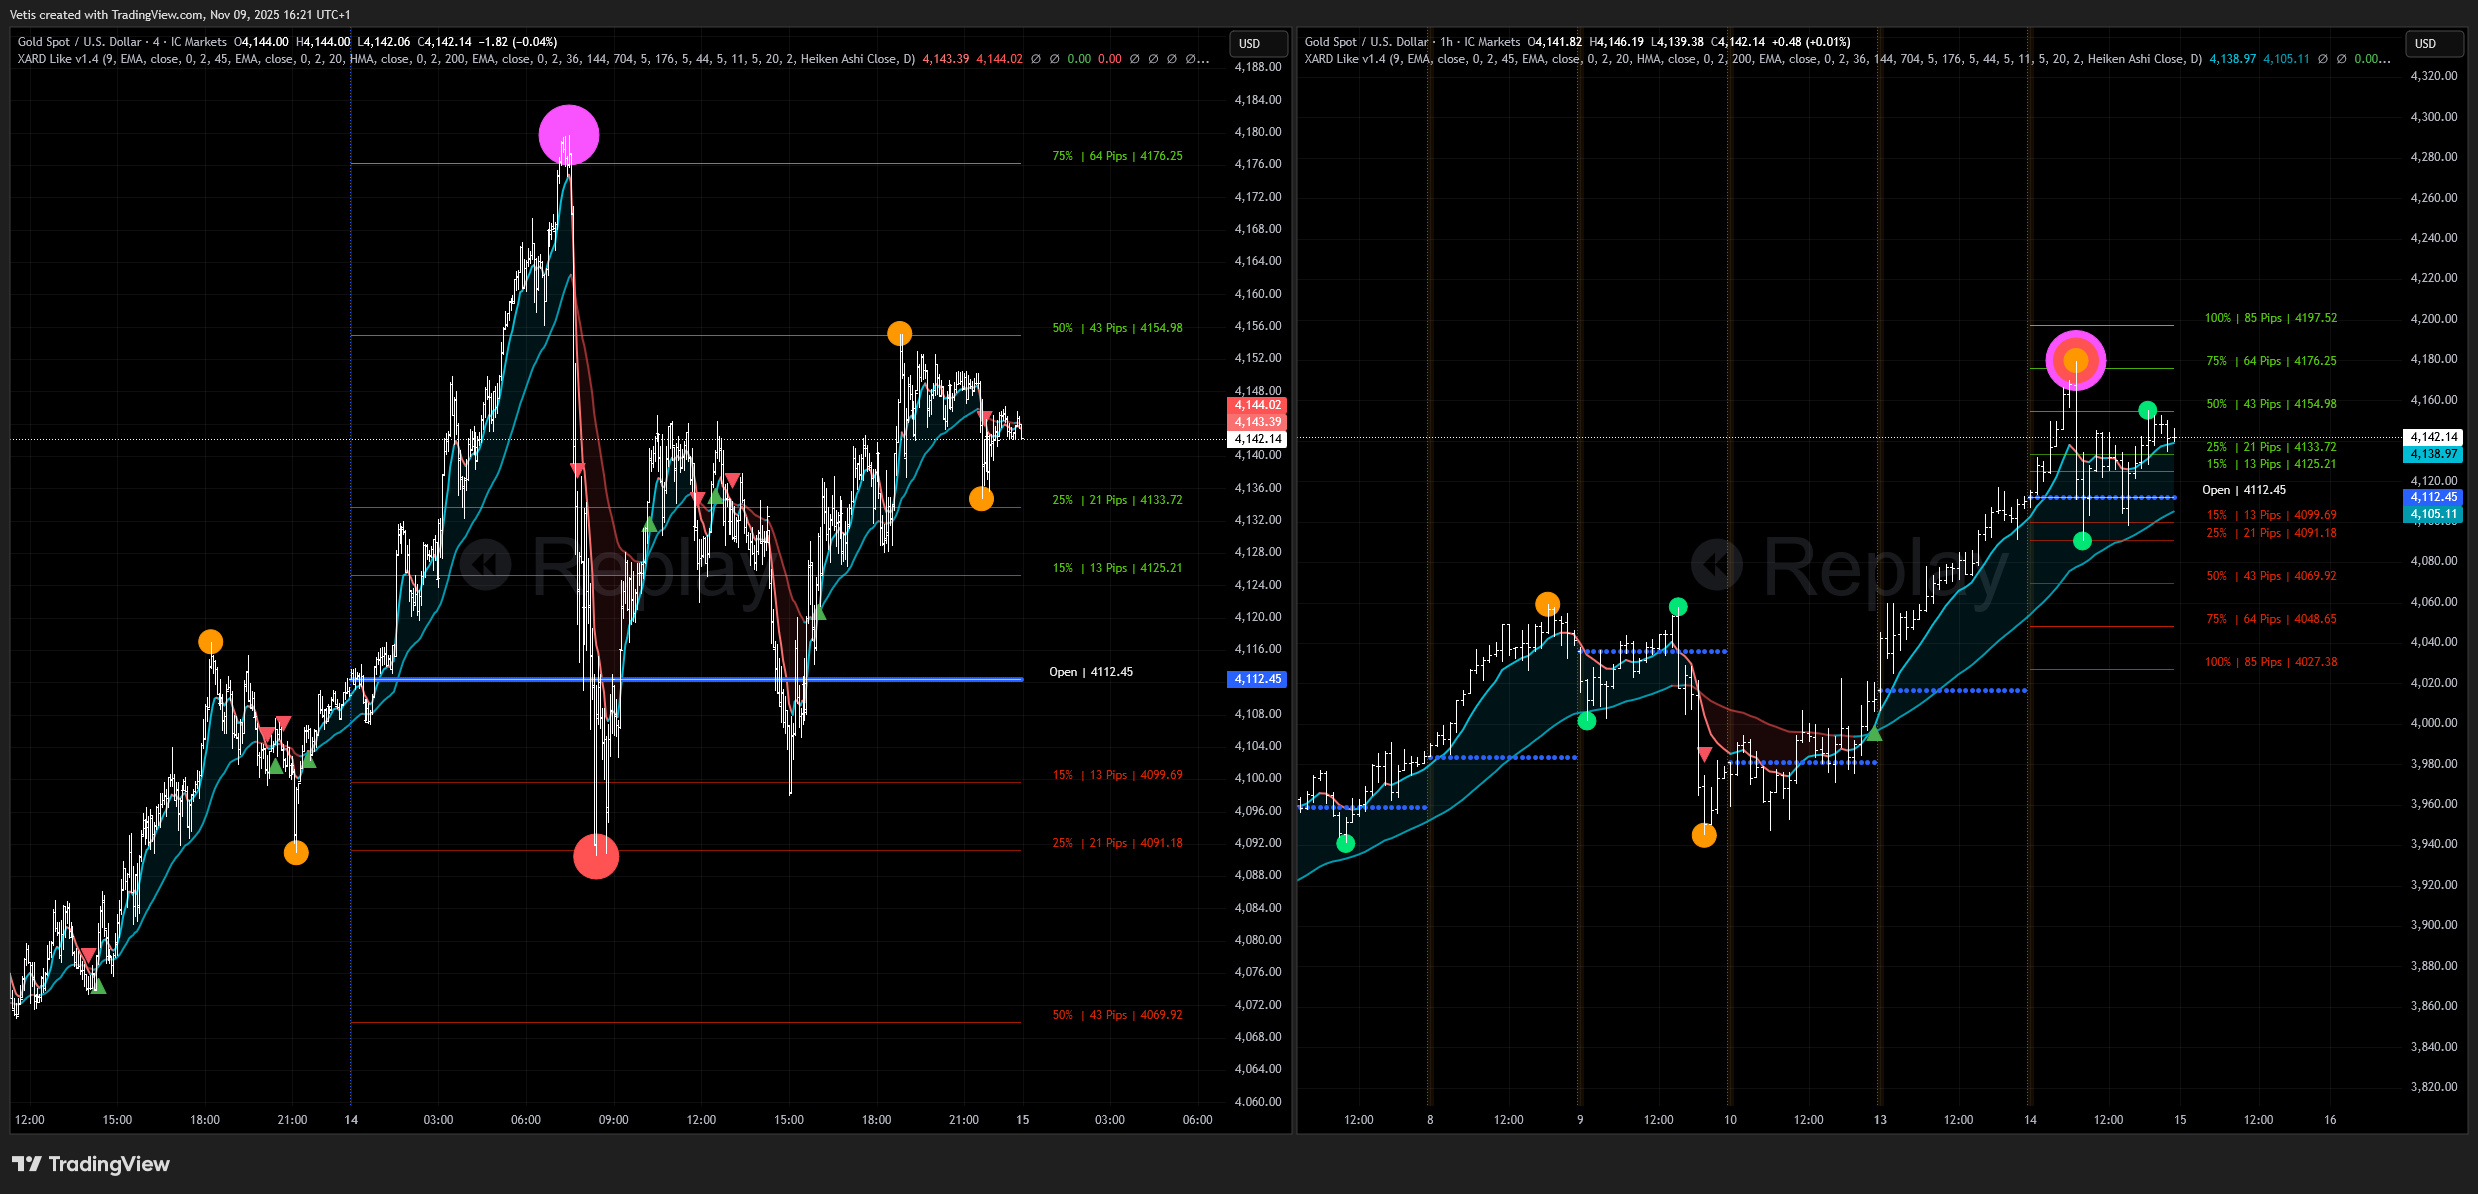Click the large red circle at the 4-minute chart's low
Screen dimensions: 2478x1194
(596, 857)
